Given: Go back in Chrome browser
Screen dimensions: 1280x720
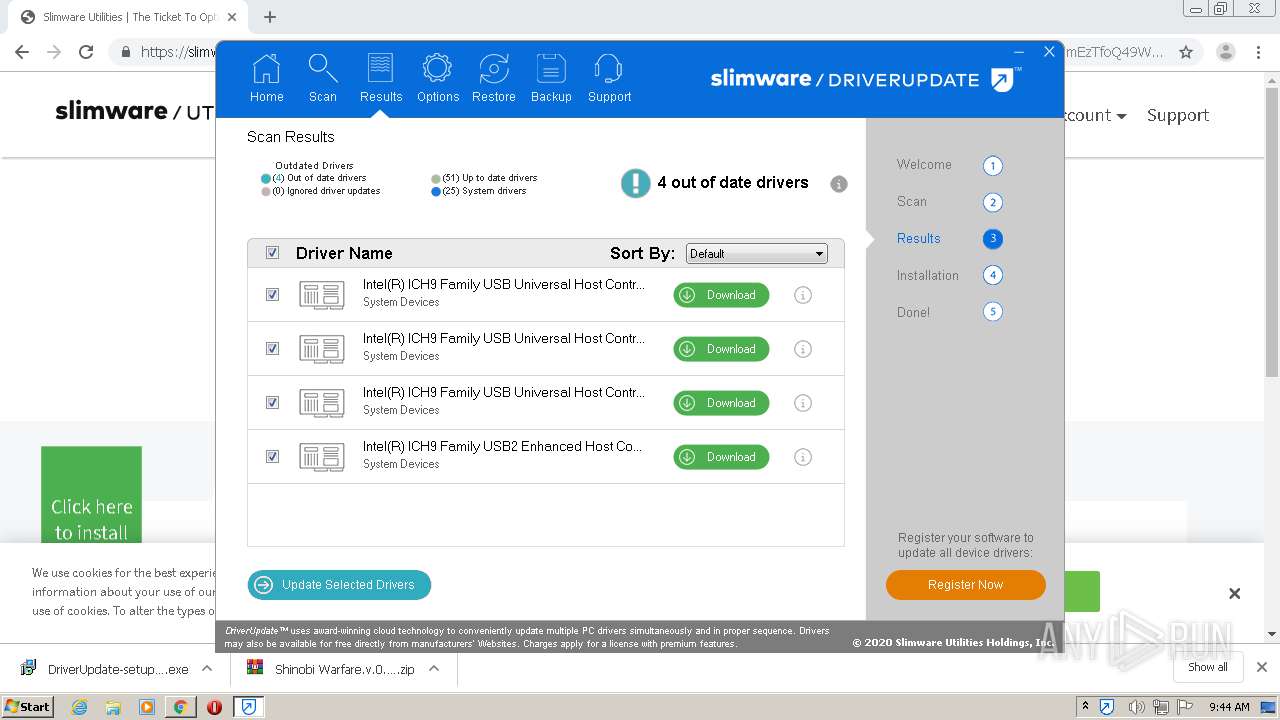Looking at the screenshot, I should [x=22, y=52].
